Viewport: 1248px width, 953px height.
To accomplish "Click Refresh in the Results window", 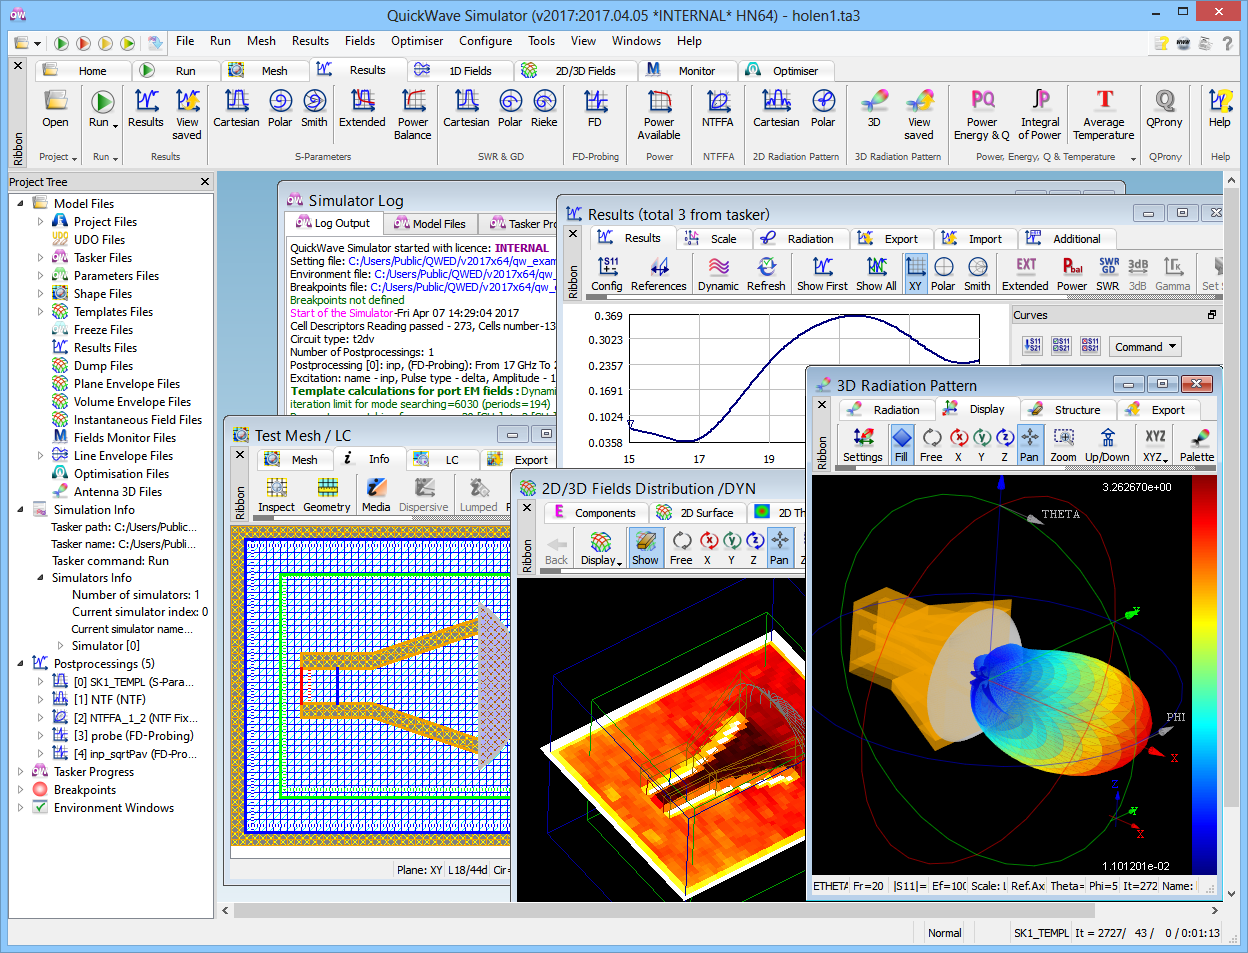I will 766,273.
